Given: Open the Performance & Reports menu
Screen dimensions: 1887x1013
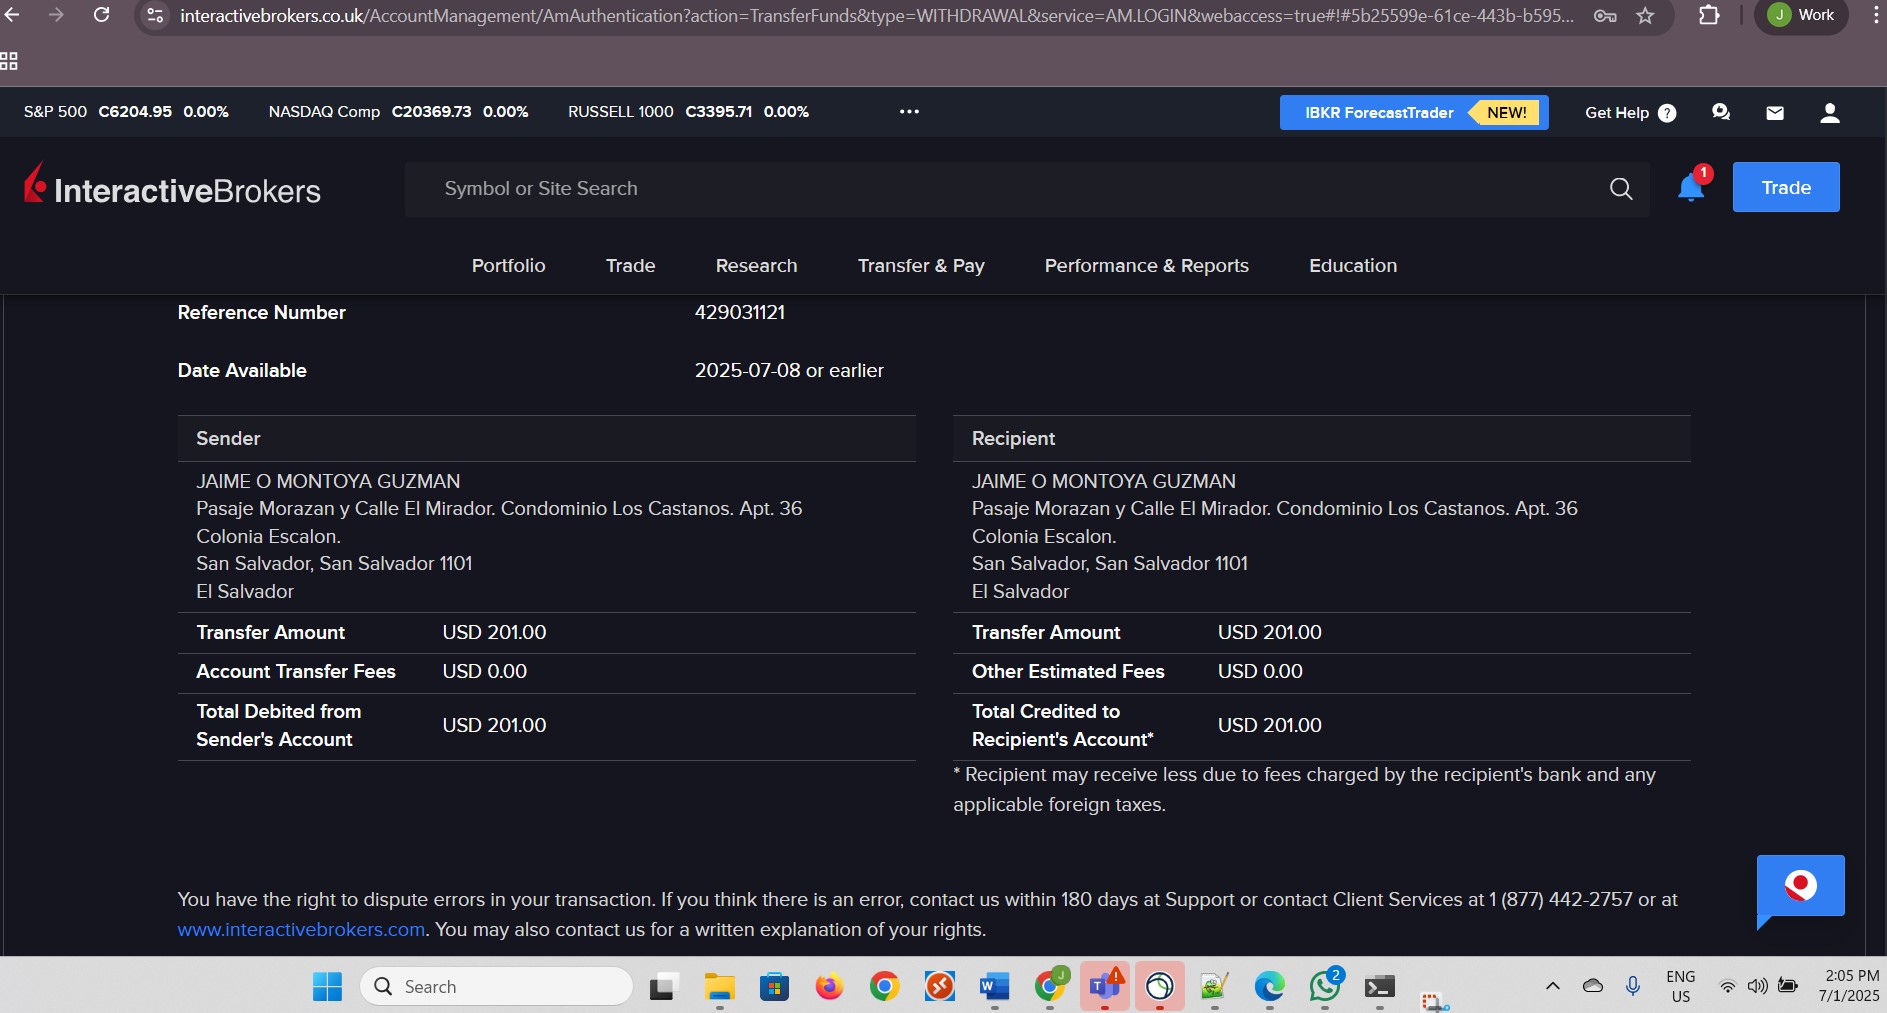Looking at the screenshot, I should (1146, 265).
